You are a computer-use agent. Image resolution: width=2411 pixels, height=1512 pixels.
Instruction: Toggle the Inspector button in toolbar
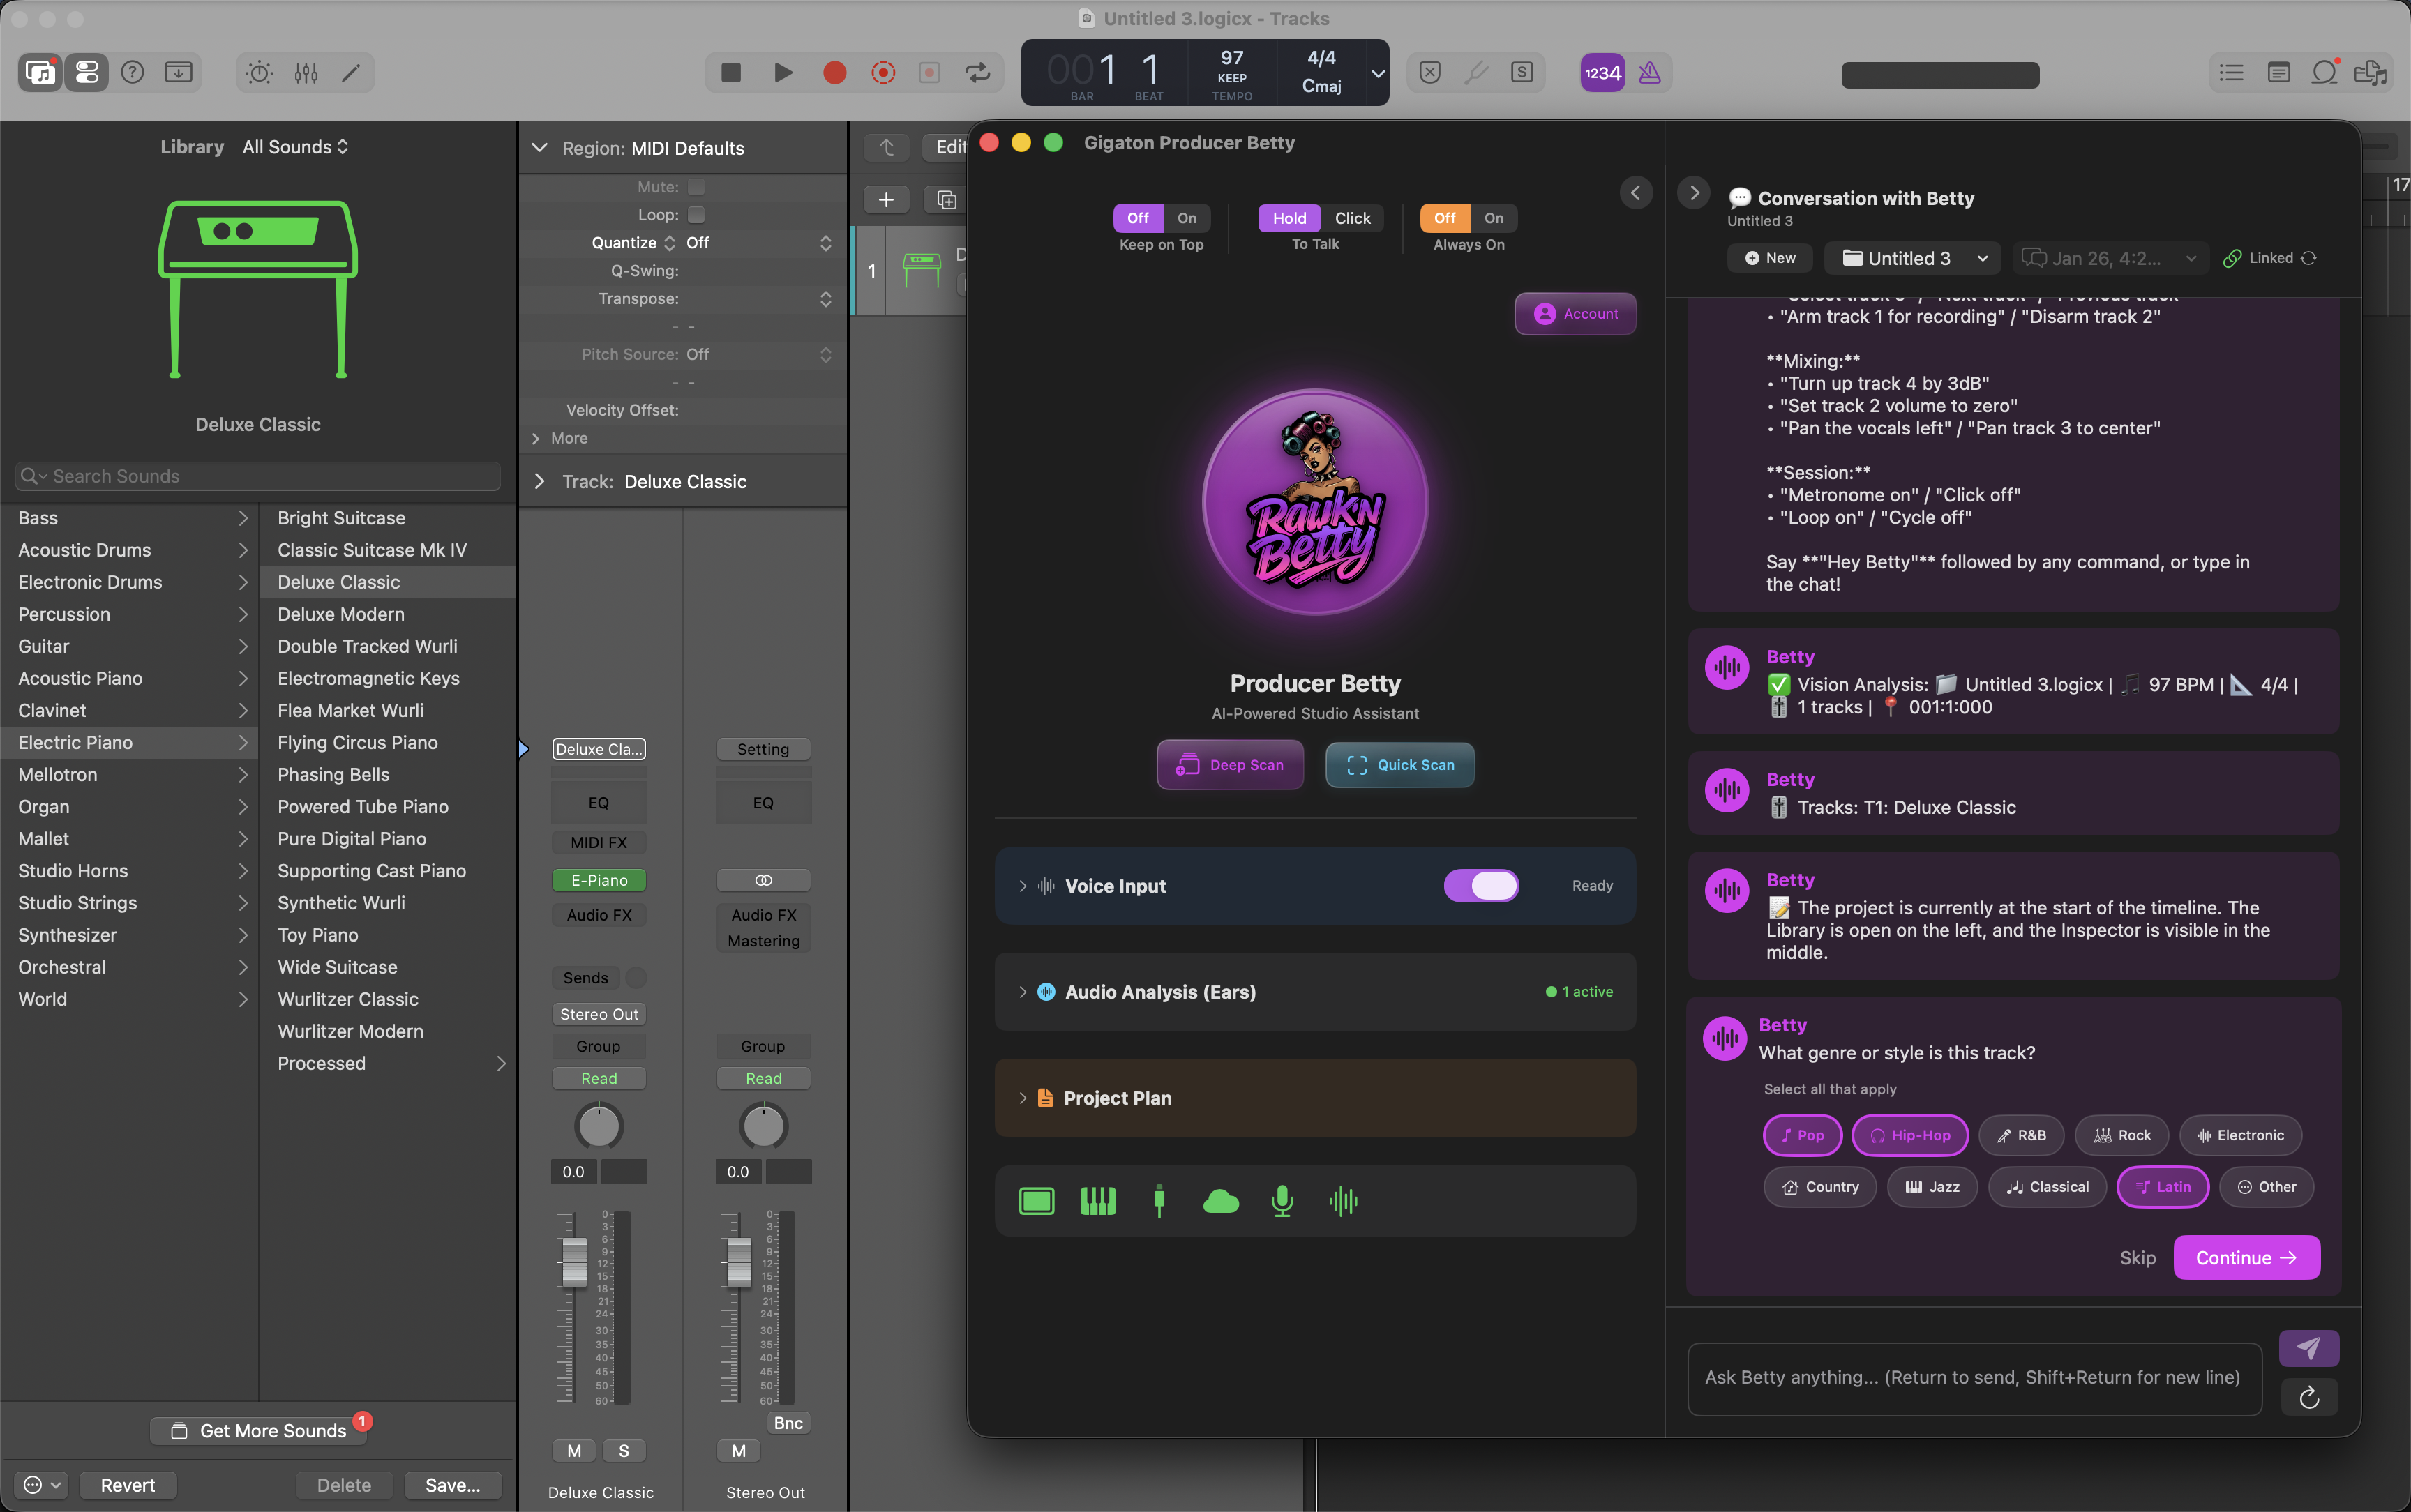[x=87, y=72]
